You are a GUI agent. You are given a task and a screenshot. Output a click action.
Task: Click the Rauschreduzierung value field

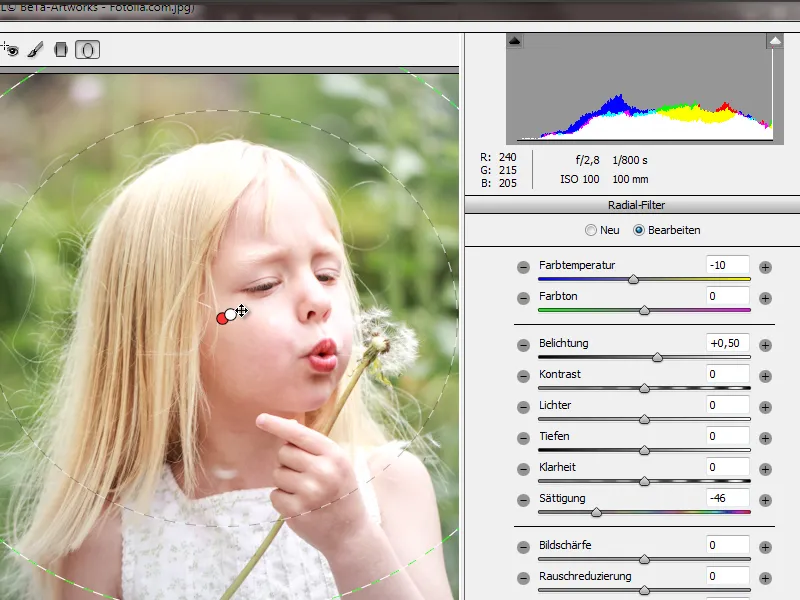[x=728, y=577]
